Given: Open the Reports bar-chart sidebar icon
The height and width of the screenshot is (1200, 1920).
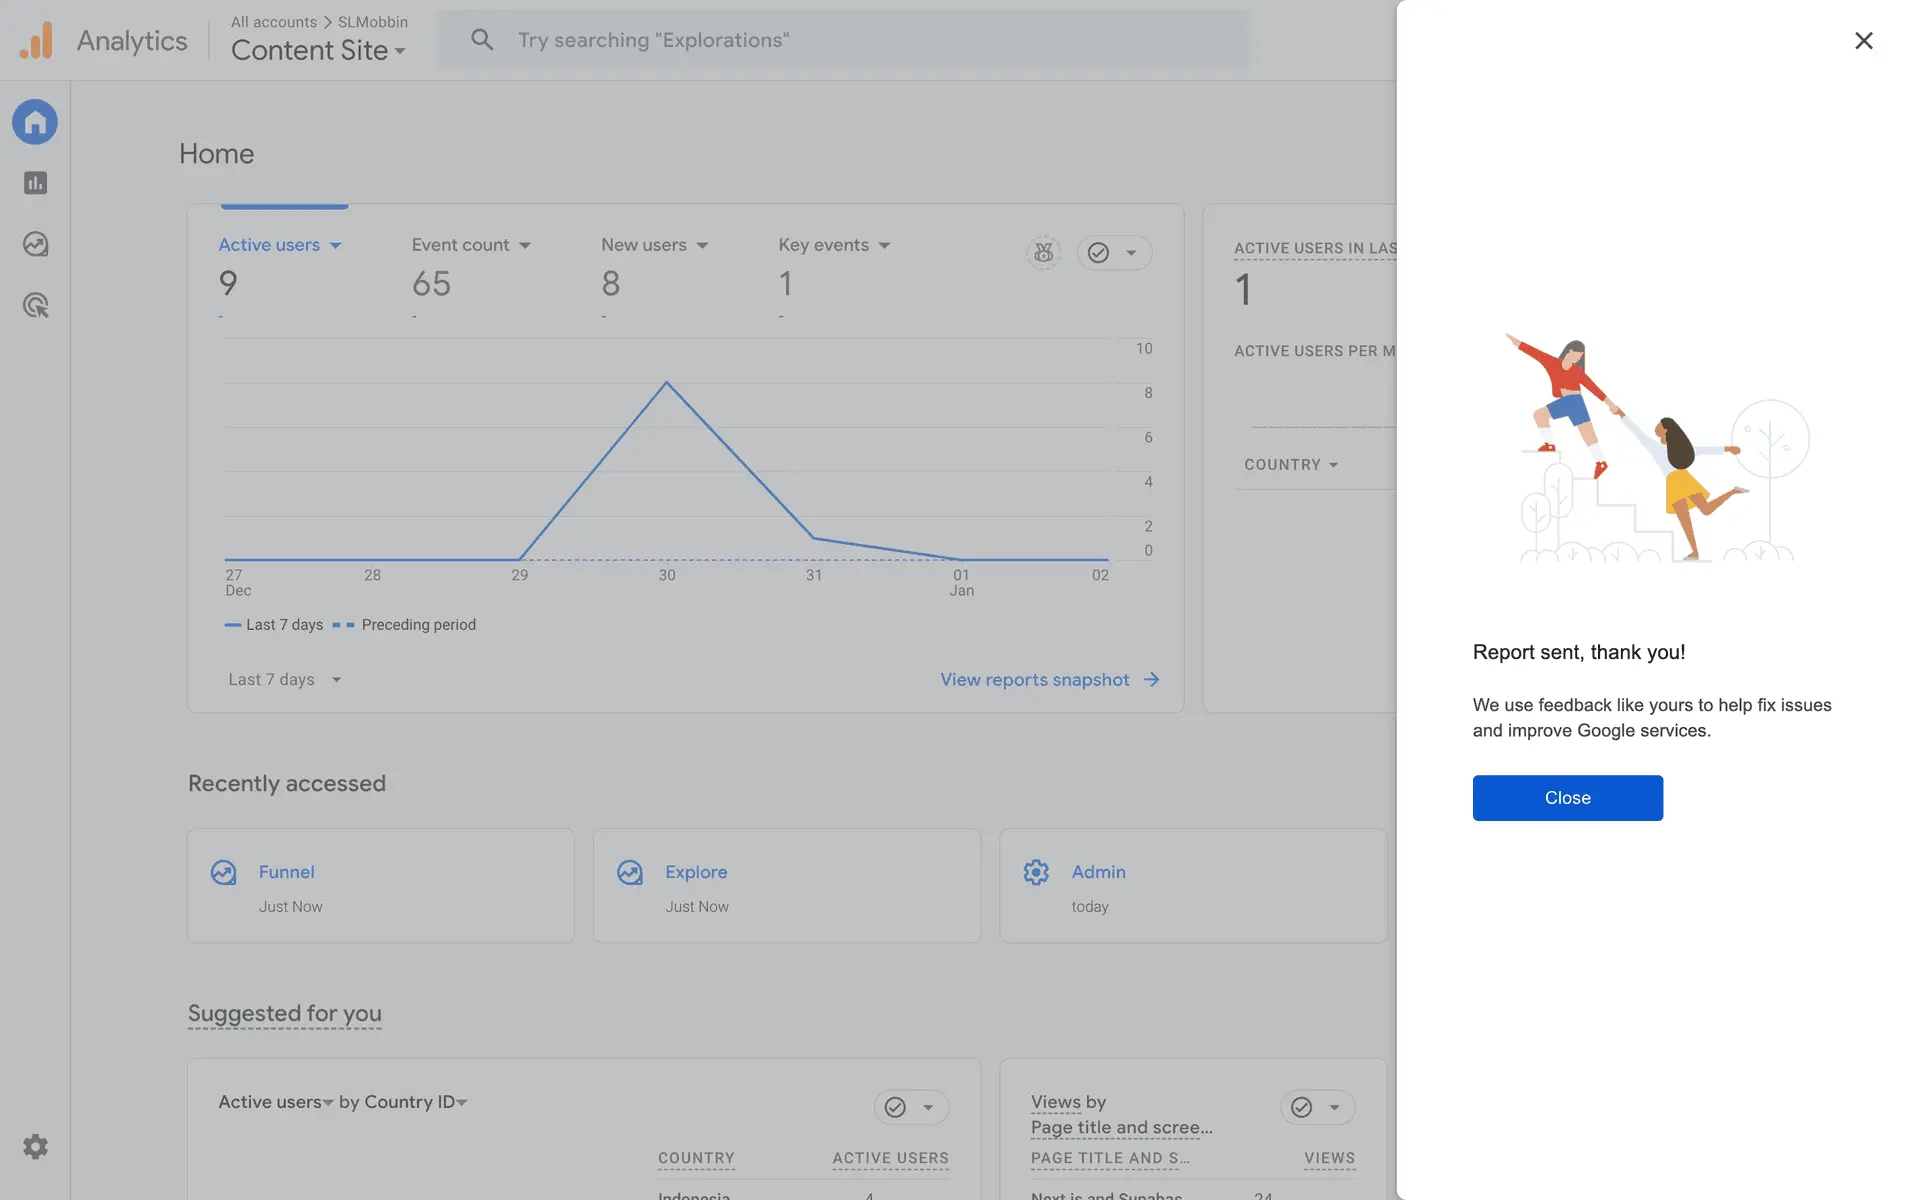Looking at the screenshot, I should (35, 183).
